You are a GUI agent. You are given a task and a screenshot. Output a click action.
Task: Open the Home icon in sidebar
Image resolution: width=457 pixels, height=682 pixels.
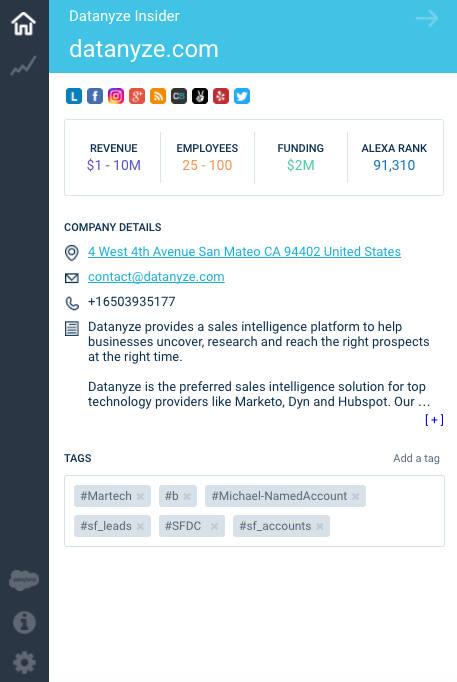click(23, 23)
